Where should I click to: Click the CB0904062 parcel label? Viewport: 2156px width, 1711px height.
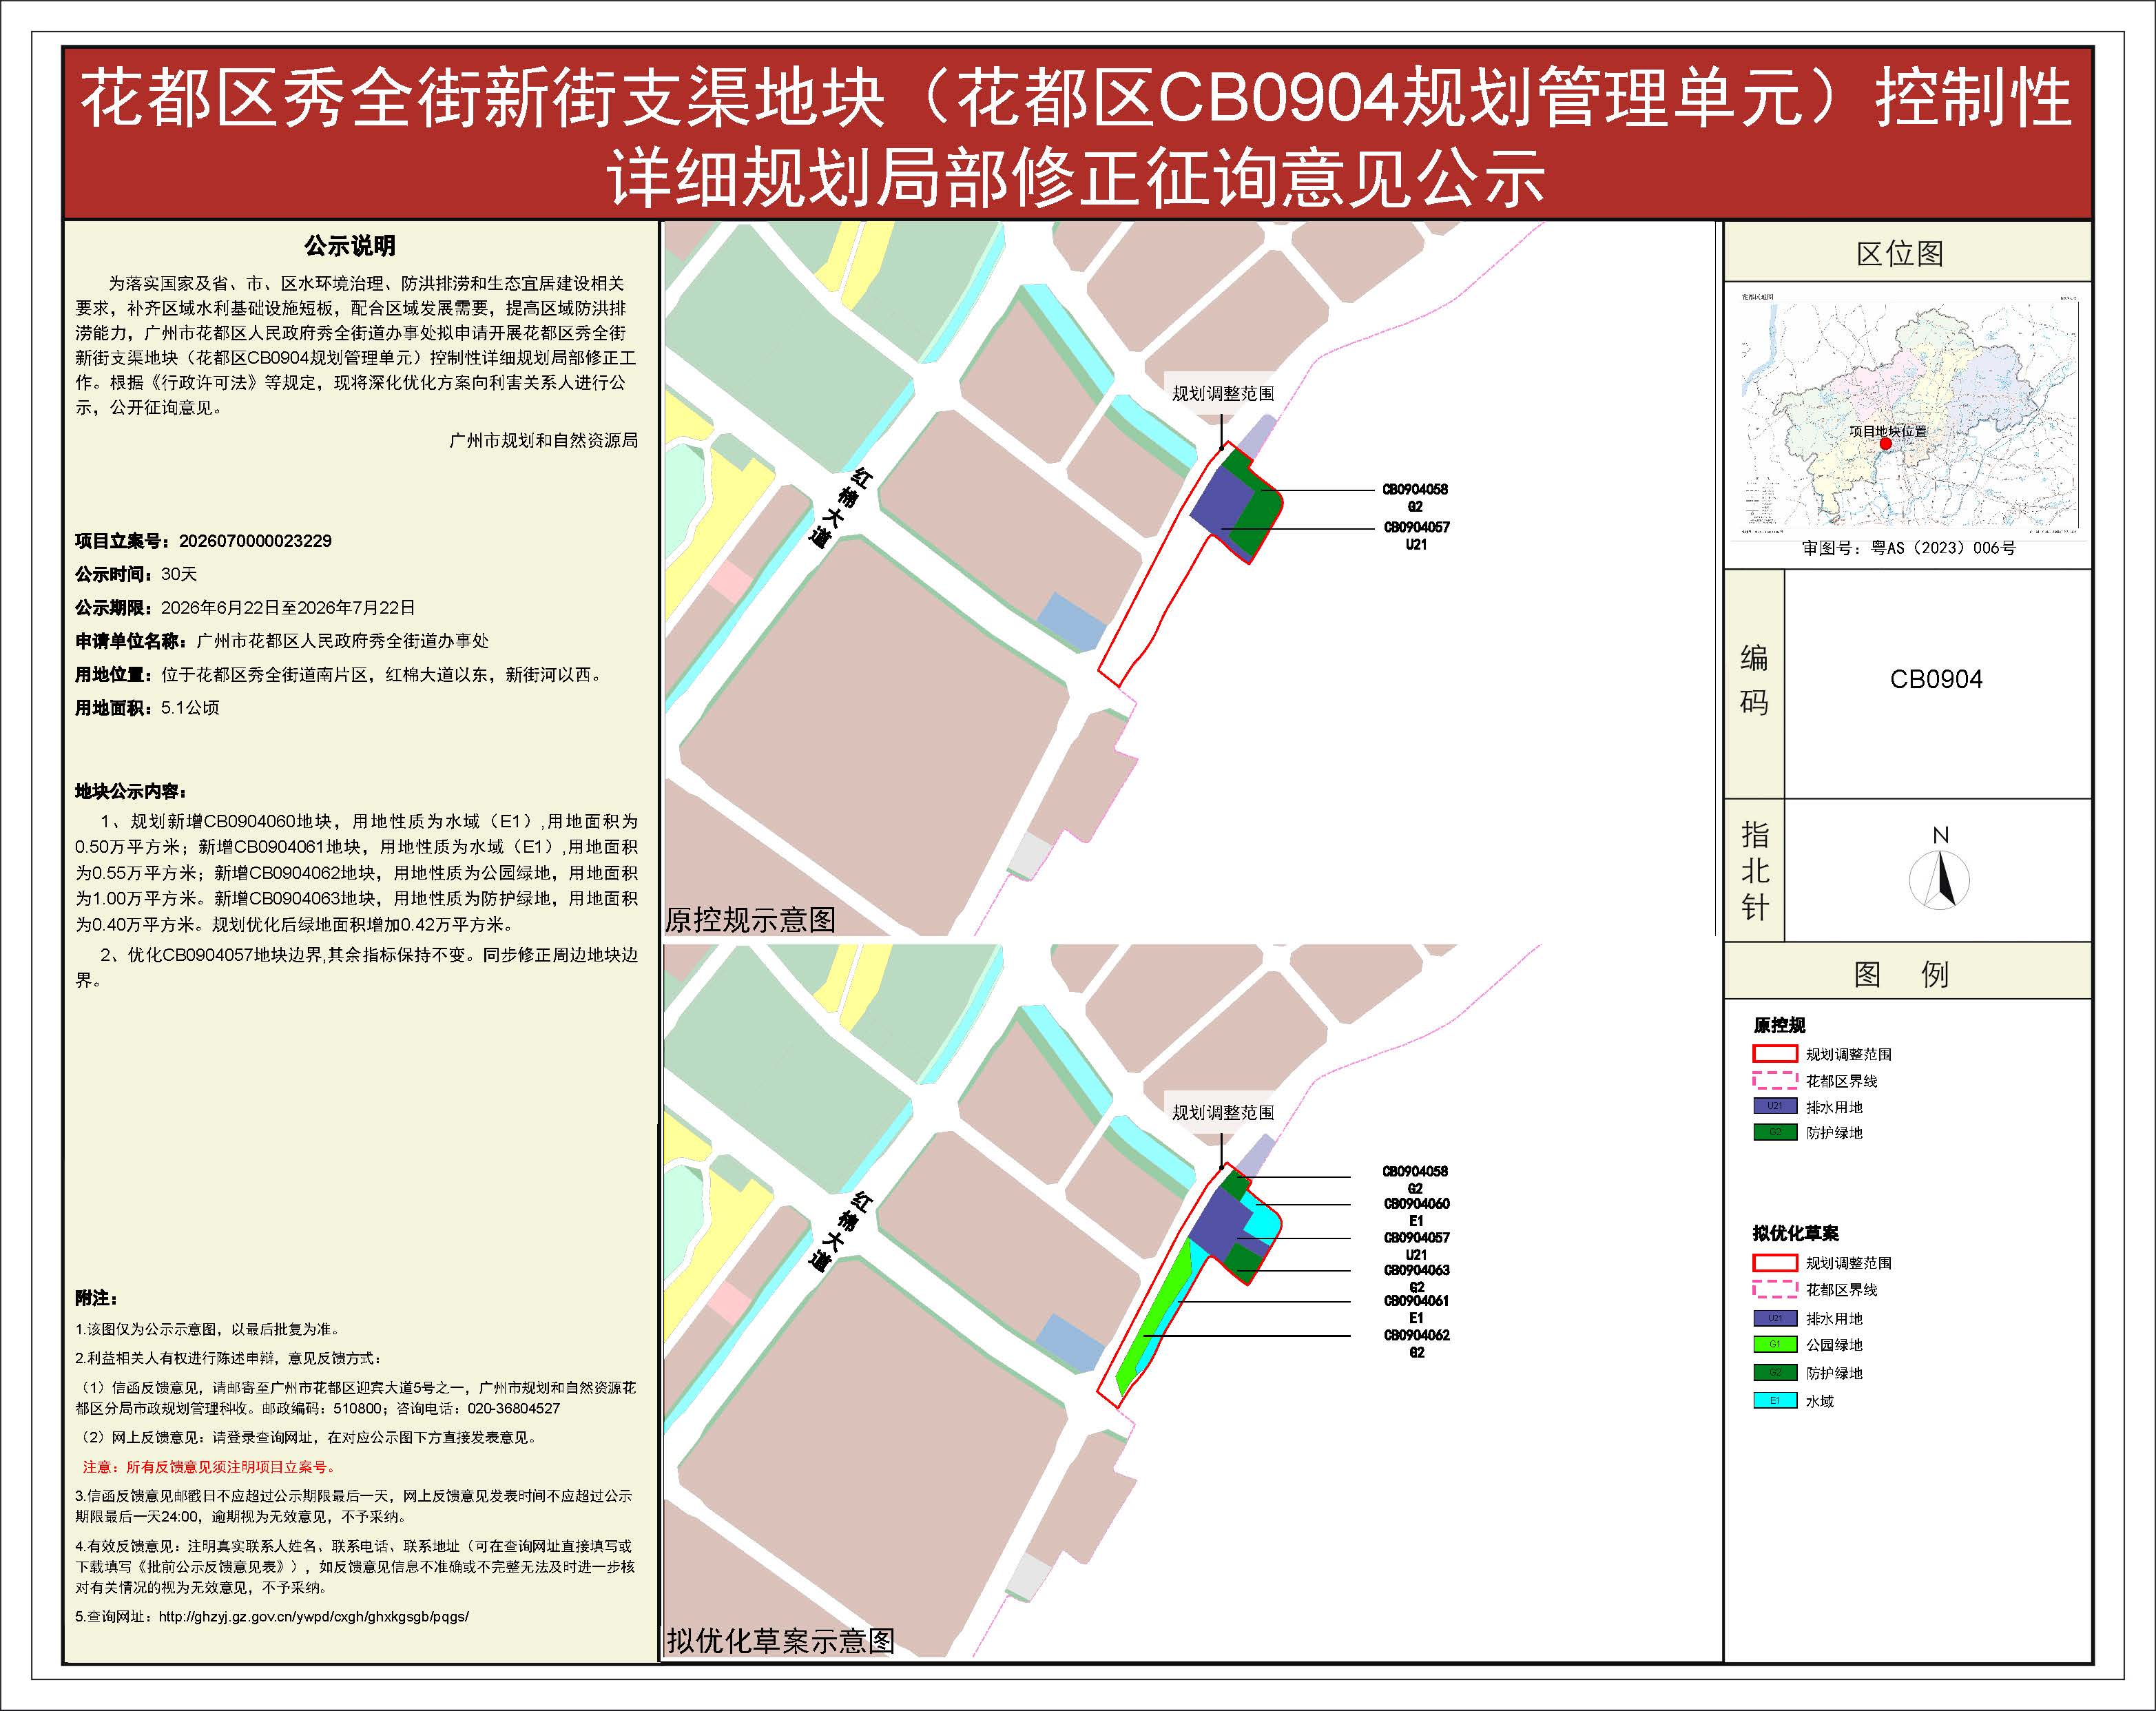pos(1416,1344)
